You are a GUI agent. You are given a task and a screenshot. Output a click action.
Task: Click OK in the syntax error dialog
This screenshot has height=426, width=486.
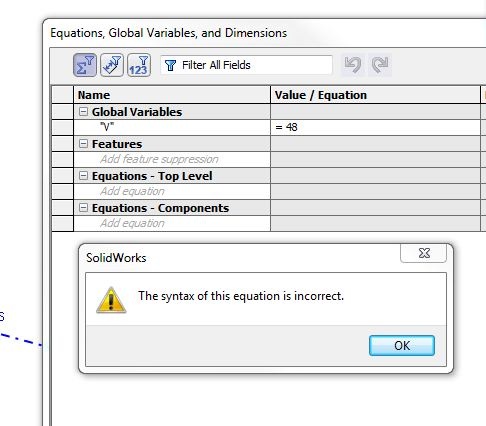(402, 345)
